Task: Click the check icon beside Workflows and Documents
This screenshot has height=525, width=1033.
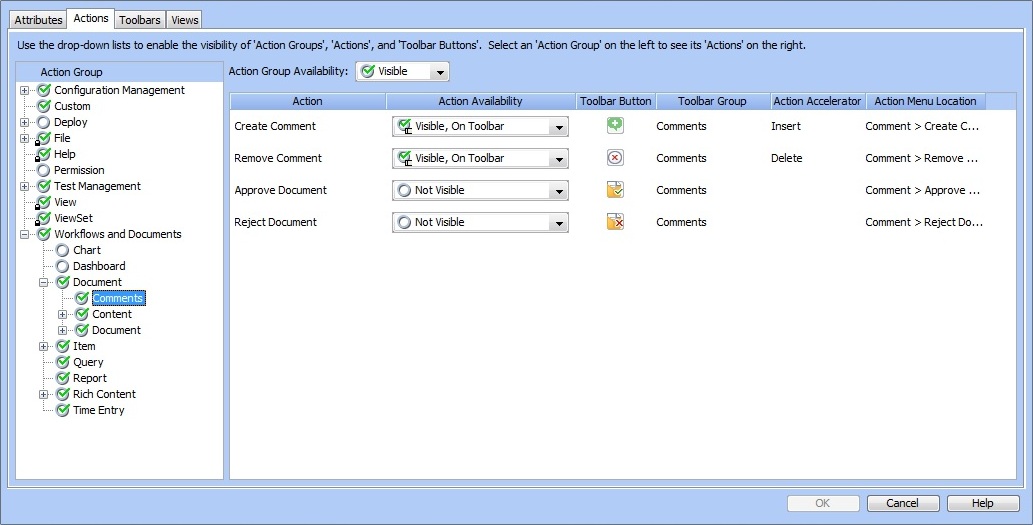Action: pos(44,234)
